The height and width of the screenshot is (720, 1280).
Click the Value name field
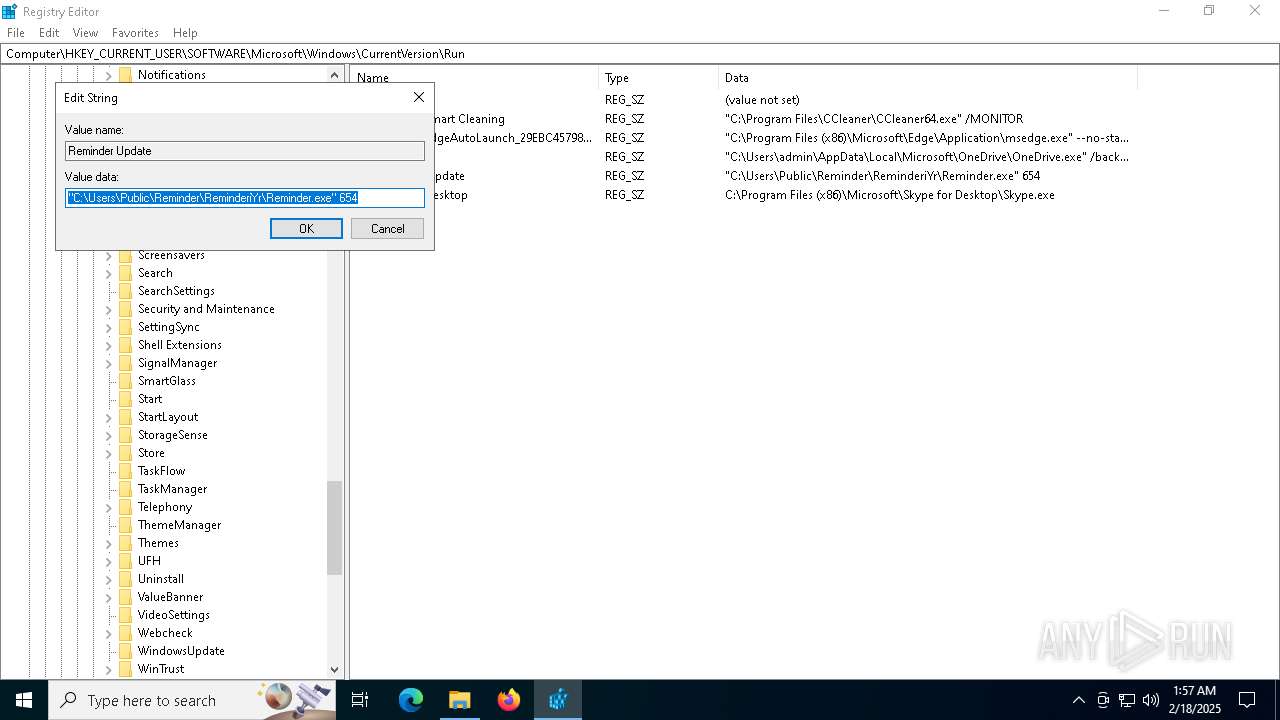pos(245,151)
